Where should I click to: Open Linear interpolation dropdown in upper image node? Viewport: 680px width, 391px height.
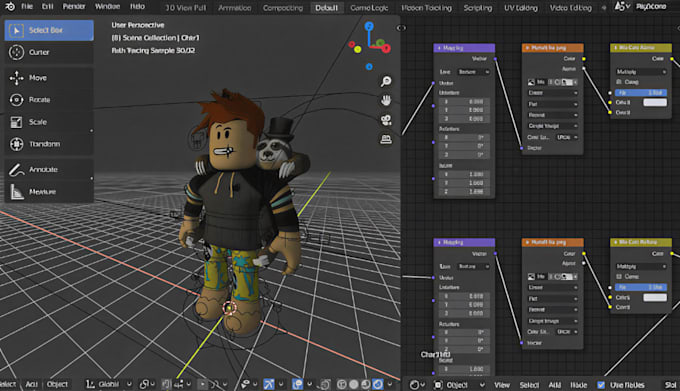[552, 93]
